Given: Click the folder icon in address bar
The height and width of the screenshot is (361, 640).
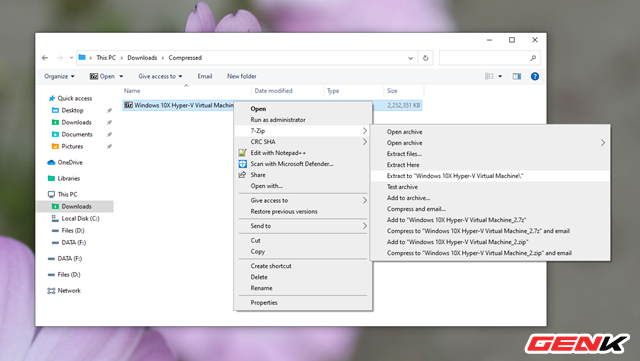Looking at the screenshot, I should click(x=82, y=58).
